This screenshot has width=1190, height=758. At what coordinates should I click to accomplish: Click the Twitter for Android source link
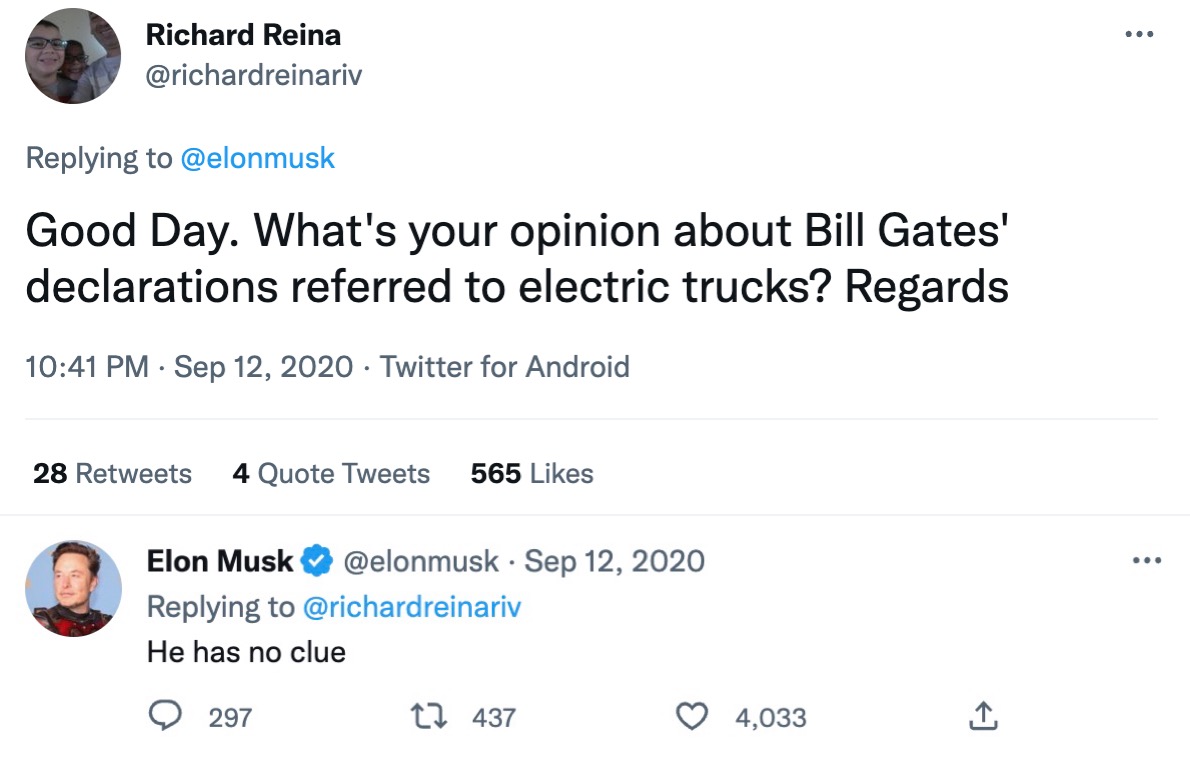[x=505, y=367]
